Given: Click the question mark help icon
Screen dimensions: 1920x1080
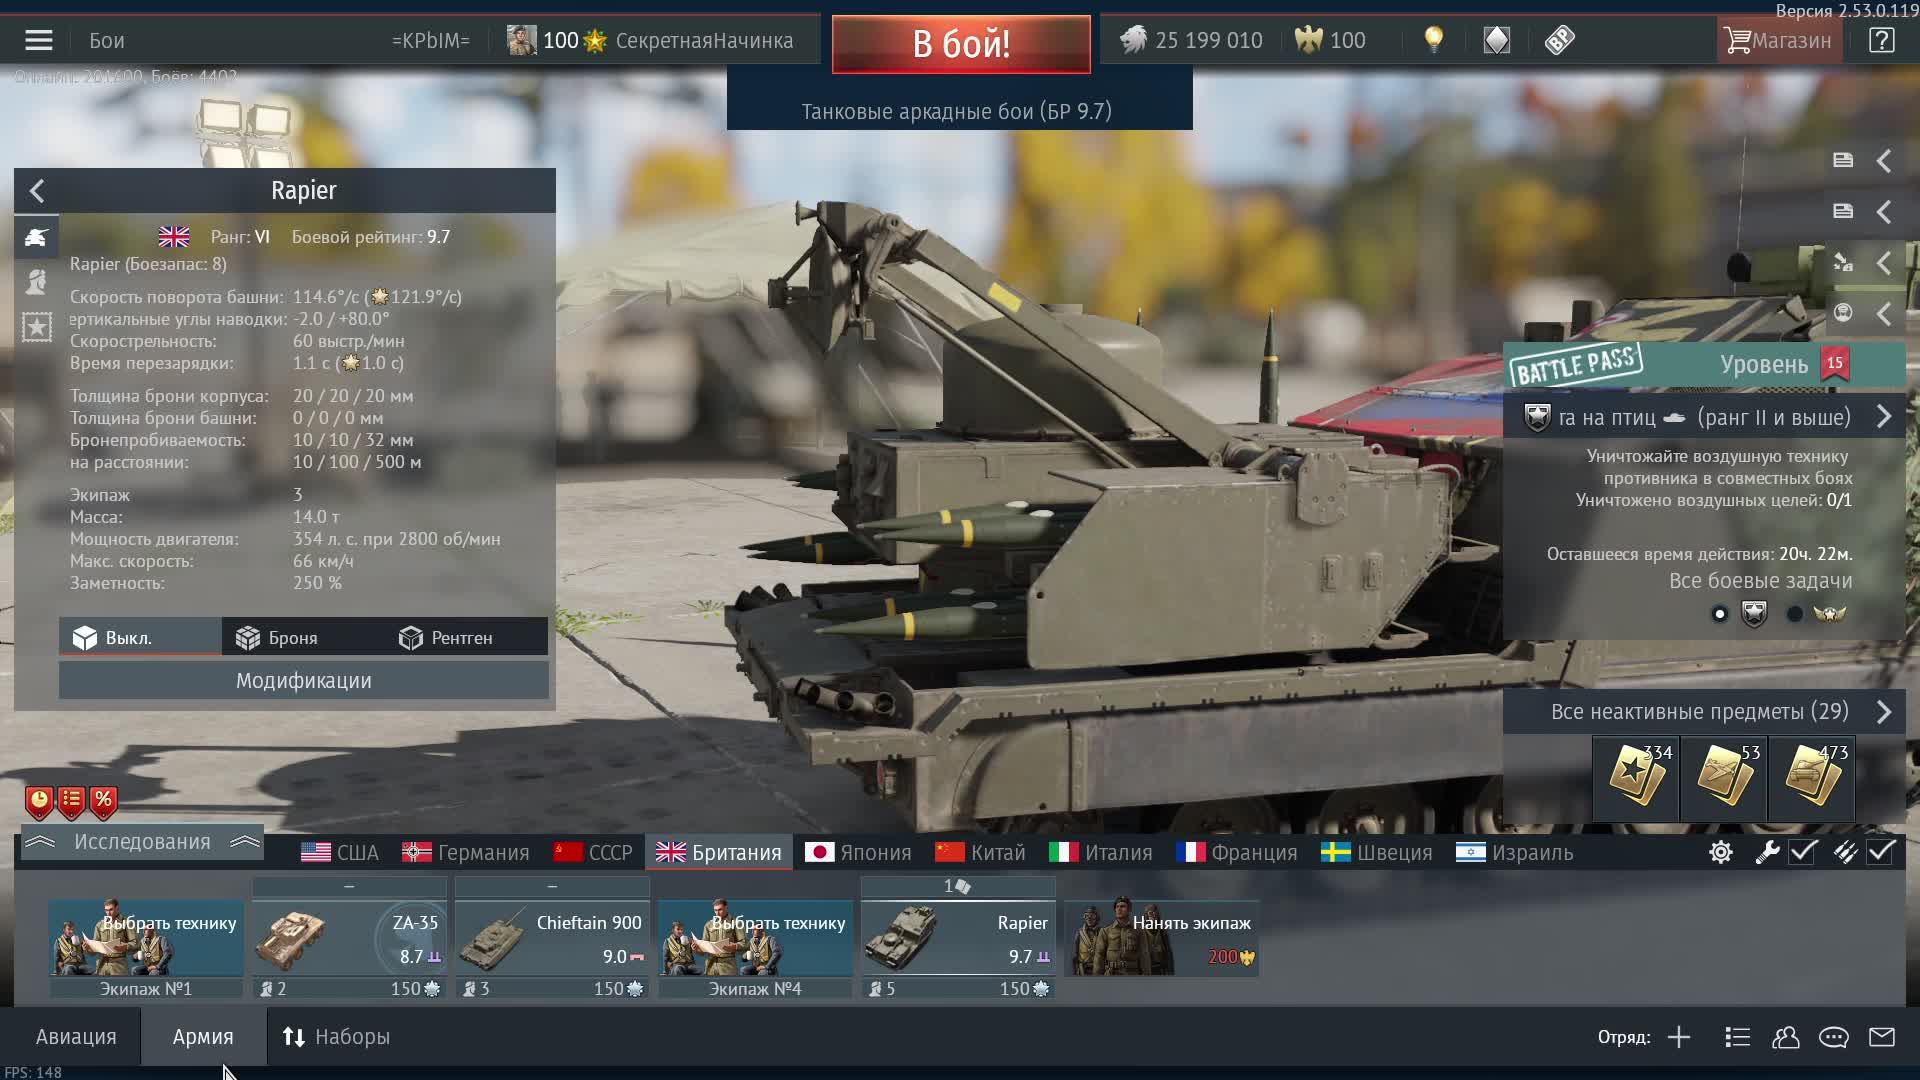Looking at the screenshot, I should click(1881, 40).
